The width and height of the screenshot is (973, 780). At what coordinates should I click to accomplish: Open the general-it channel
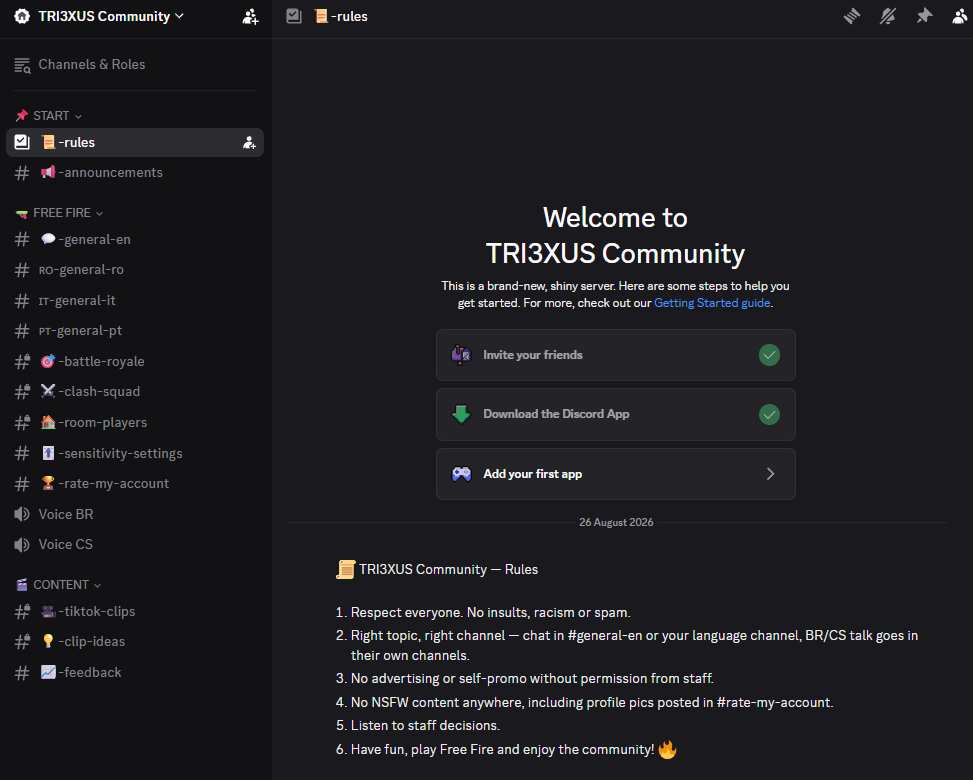pos(135,300)
